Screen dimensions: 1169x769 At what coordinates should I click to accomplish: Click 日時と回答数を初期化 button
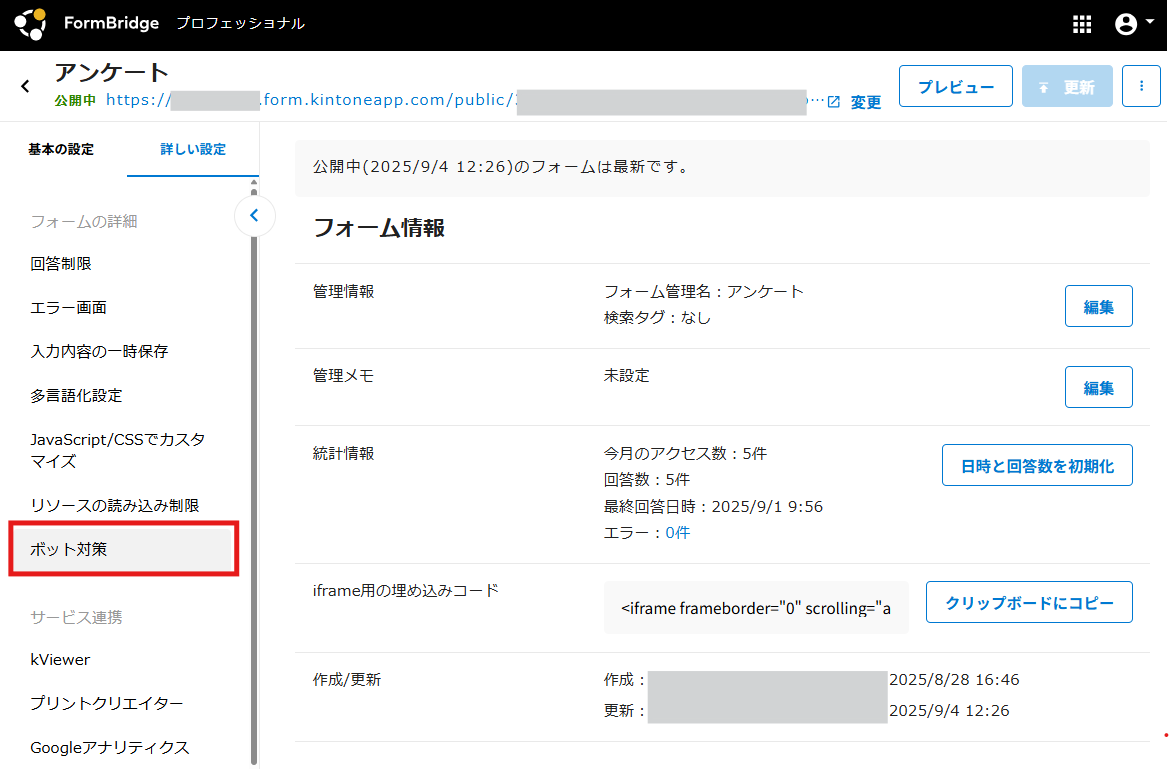pyautogui.click(x=1037, y=465)
